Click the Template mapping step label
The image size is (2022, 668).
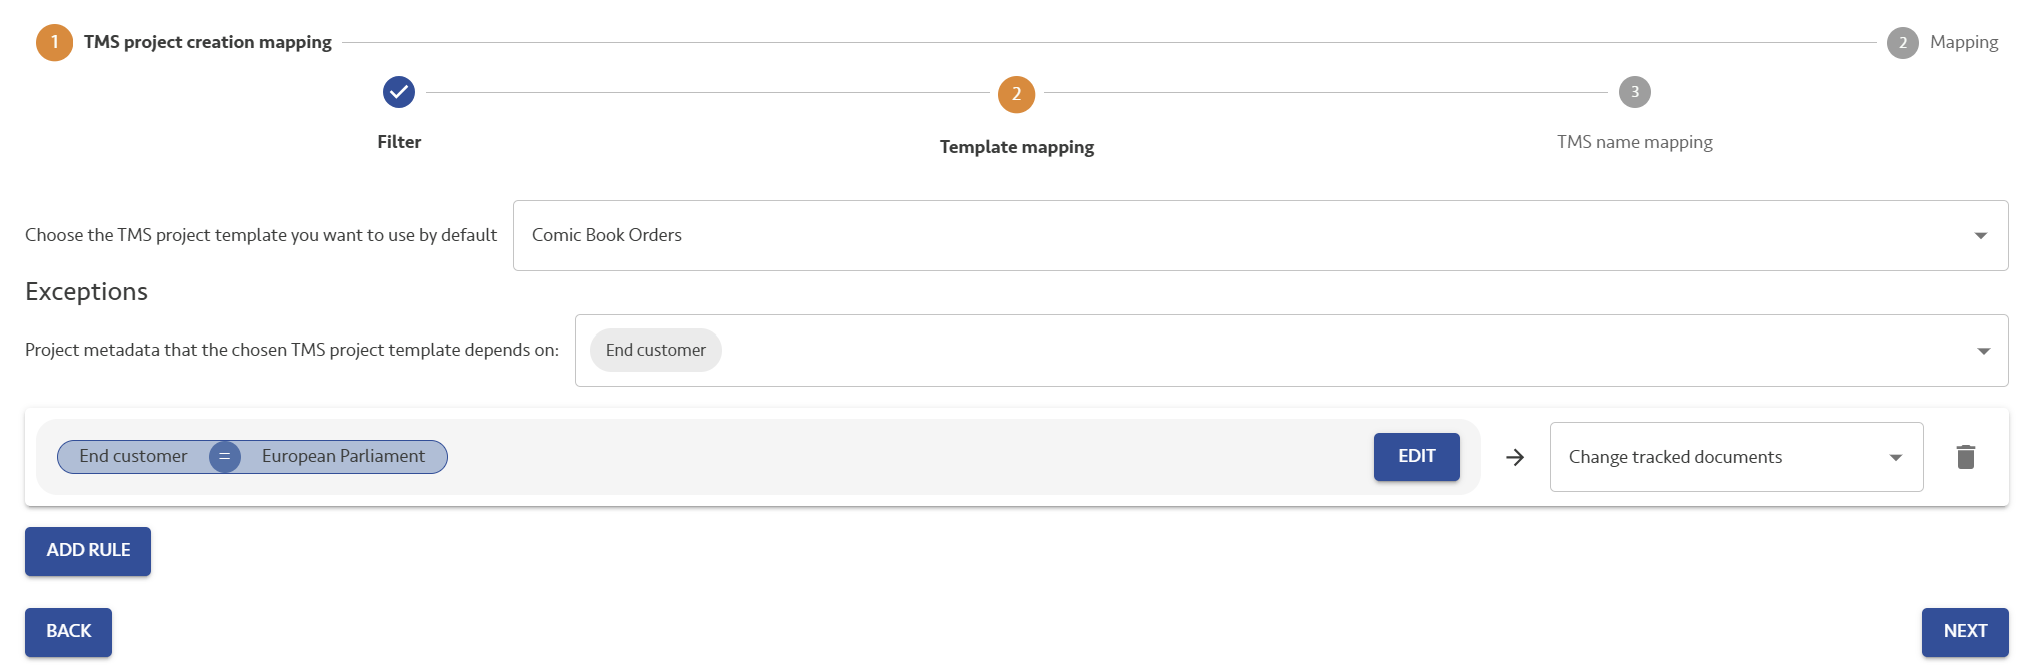click(1016, 147)
